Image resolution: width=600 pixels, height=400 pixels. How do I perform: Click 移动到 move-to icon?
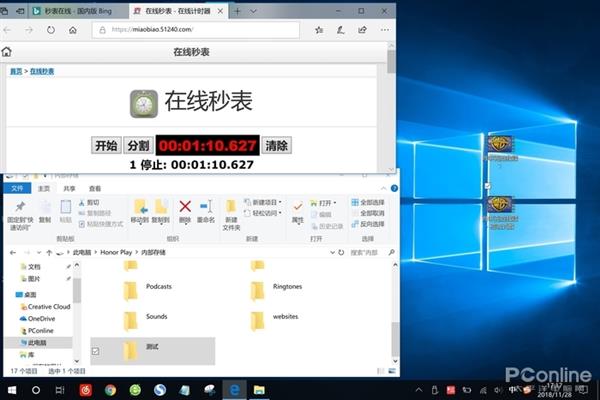tap(140, 212)
